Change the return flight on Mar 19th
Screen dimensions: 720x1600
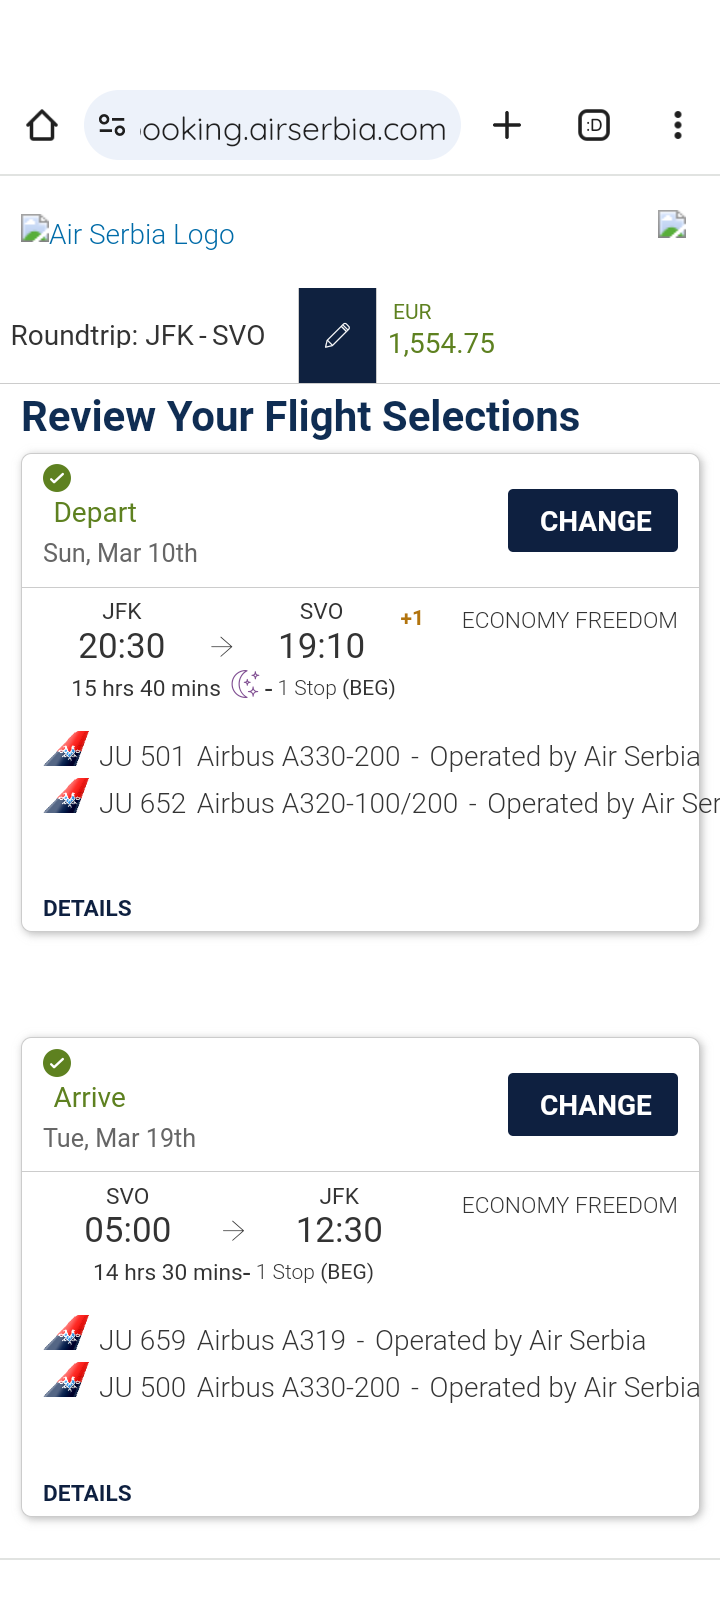click(592, 1104)
